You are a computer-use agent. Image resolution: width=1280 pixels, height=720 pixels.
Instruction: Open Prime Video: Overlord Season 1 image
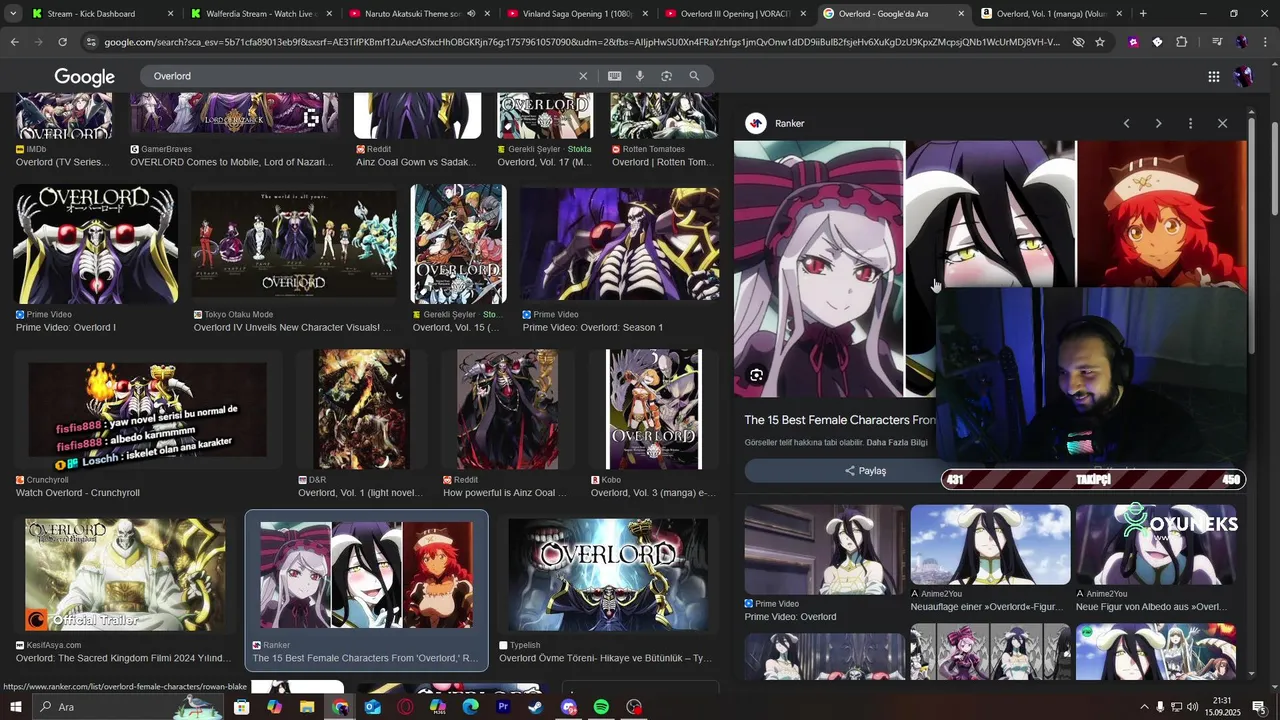pyautogui.click(x=619, y=244)
